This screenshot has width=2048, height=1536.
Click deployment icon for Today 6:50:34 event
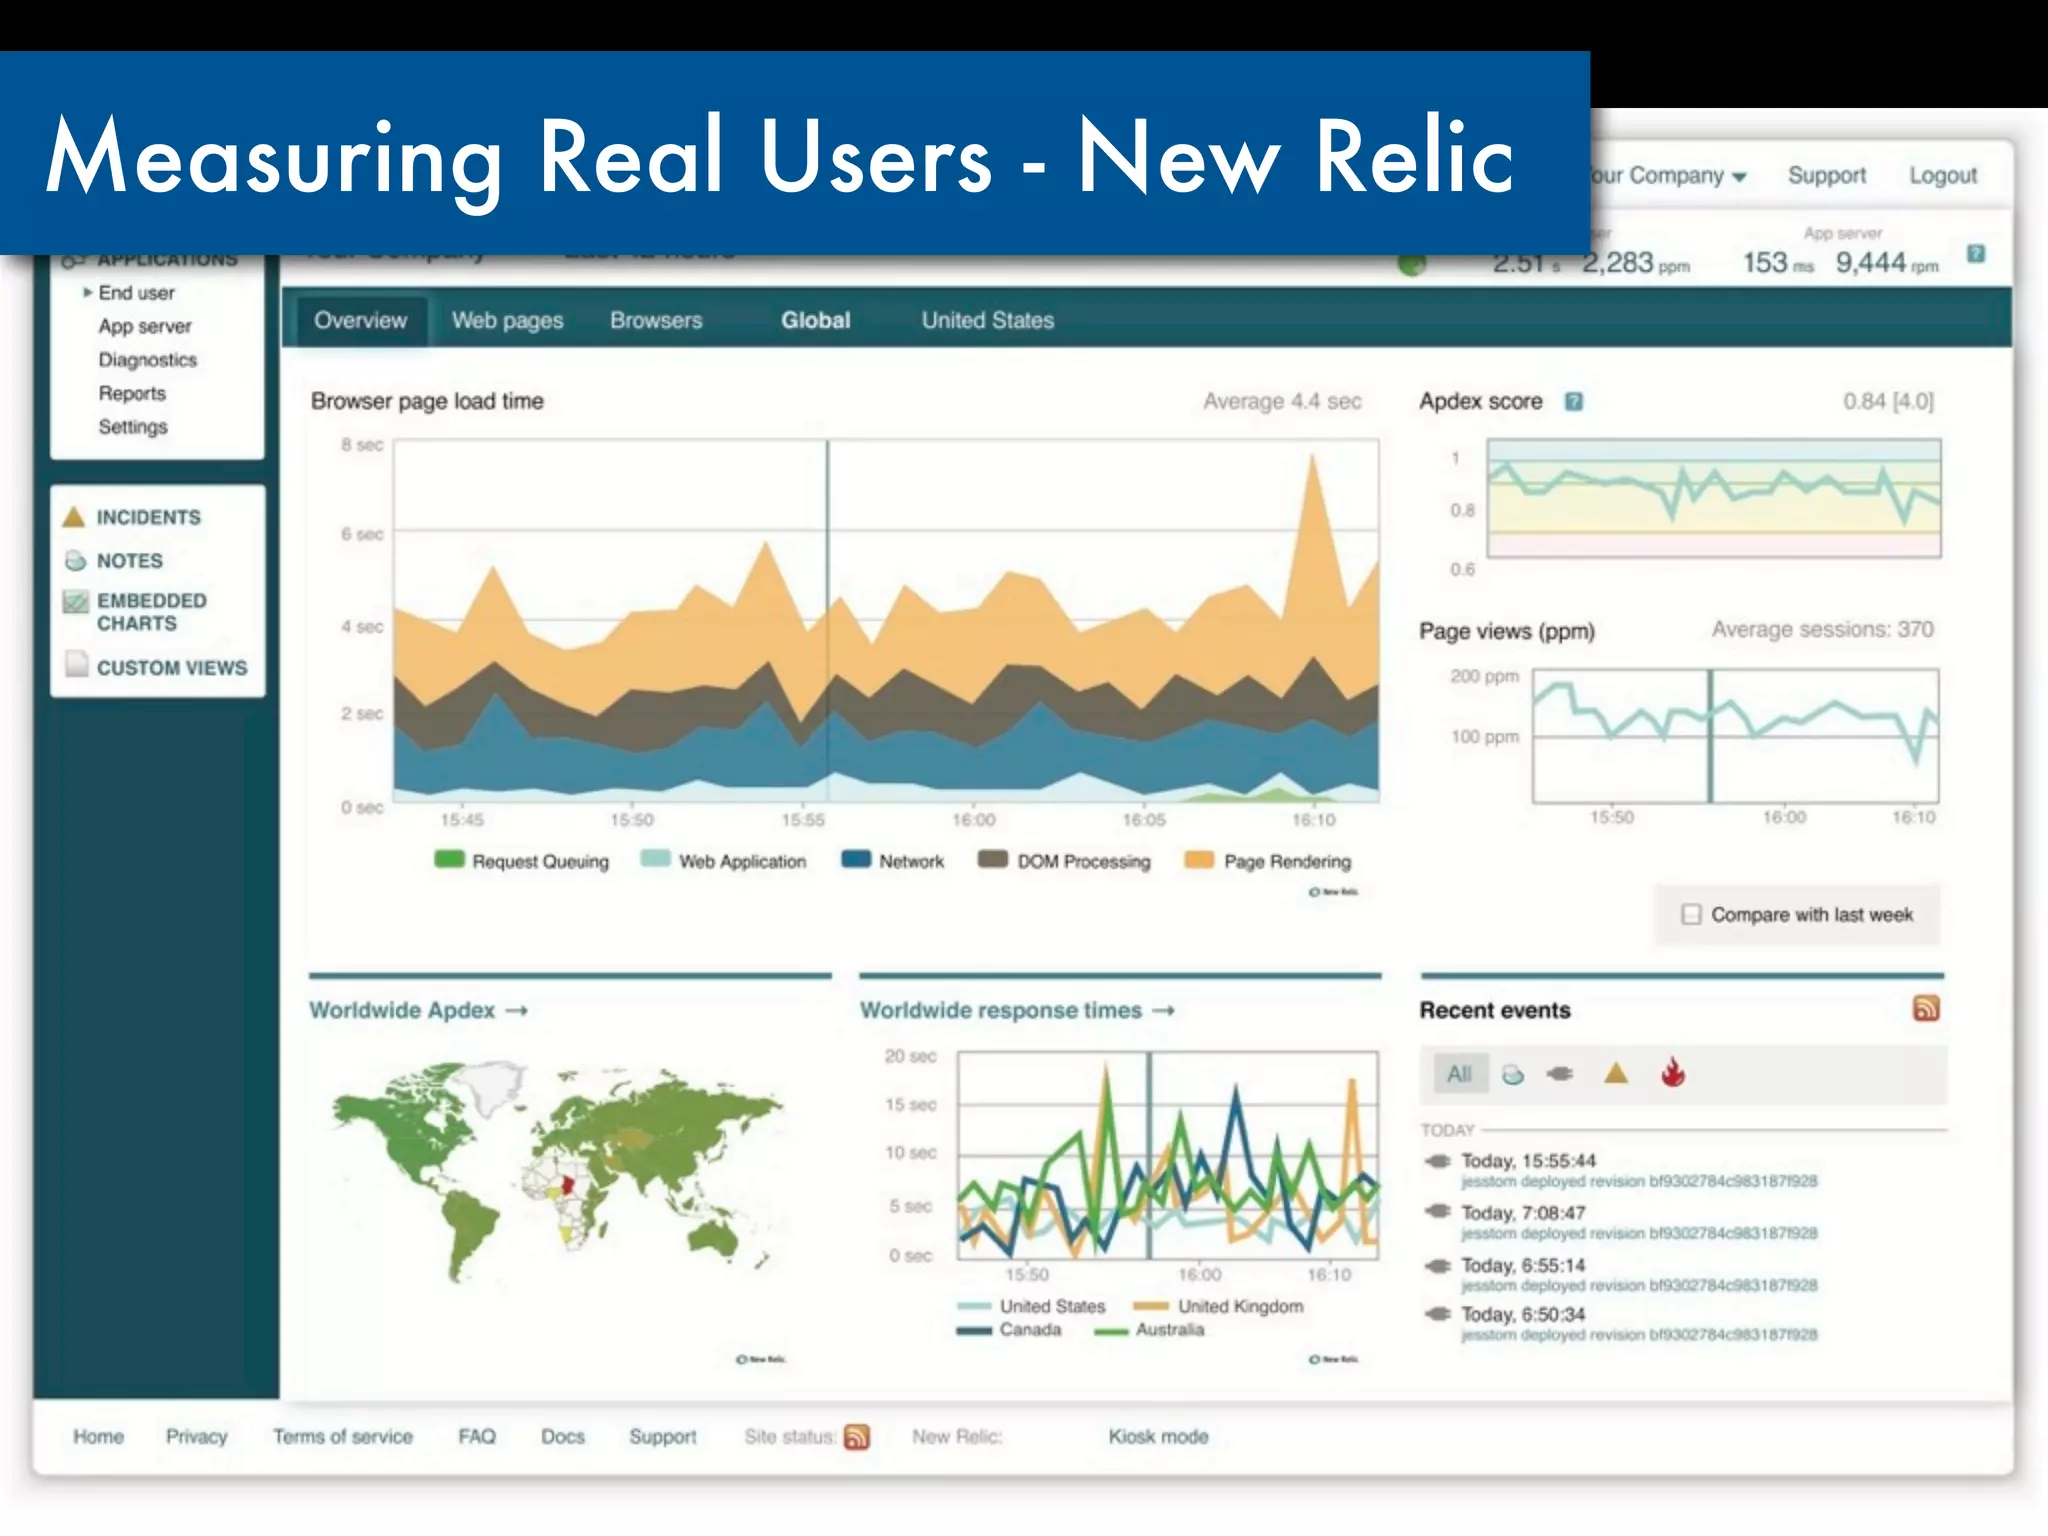(x=1438, y=1313)
